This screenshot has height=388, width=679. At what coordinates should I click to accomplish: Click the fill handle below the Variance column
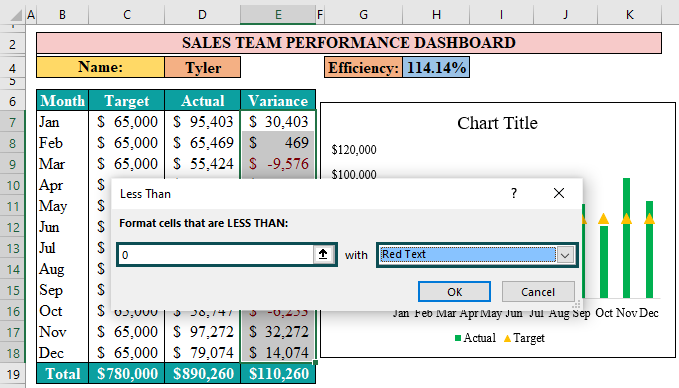(x=315, y=363)
